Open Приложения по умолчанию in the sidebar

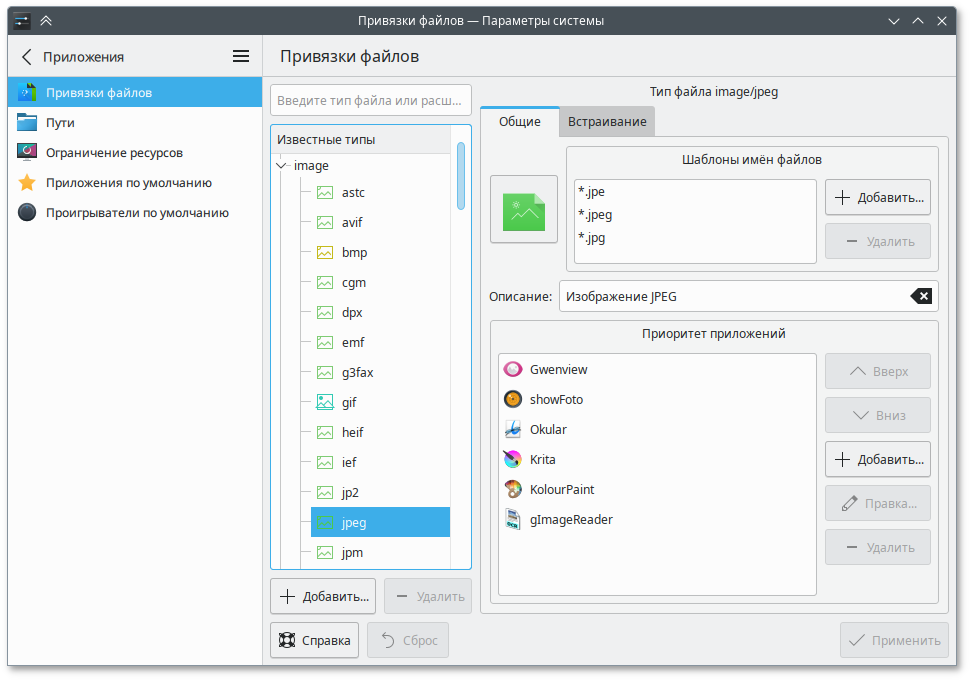(128, 183)
